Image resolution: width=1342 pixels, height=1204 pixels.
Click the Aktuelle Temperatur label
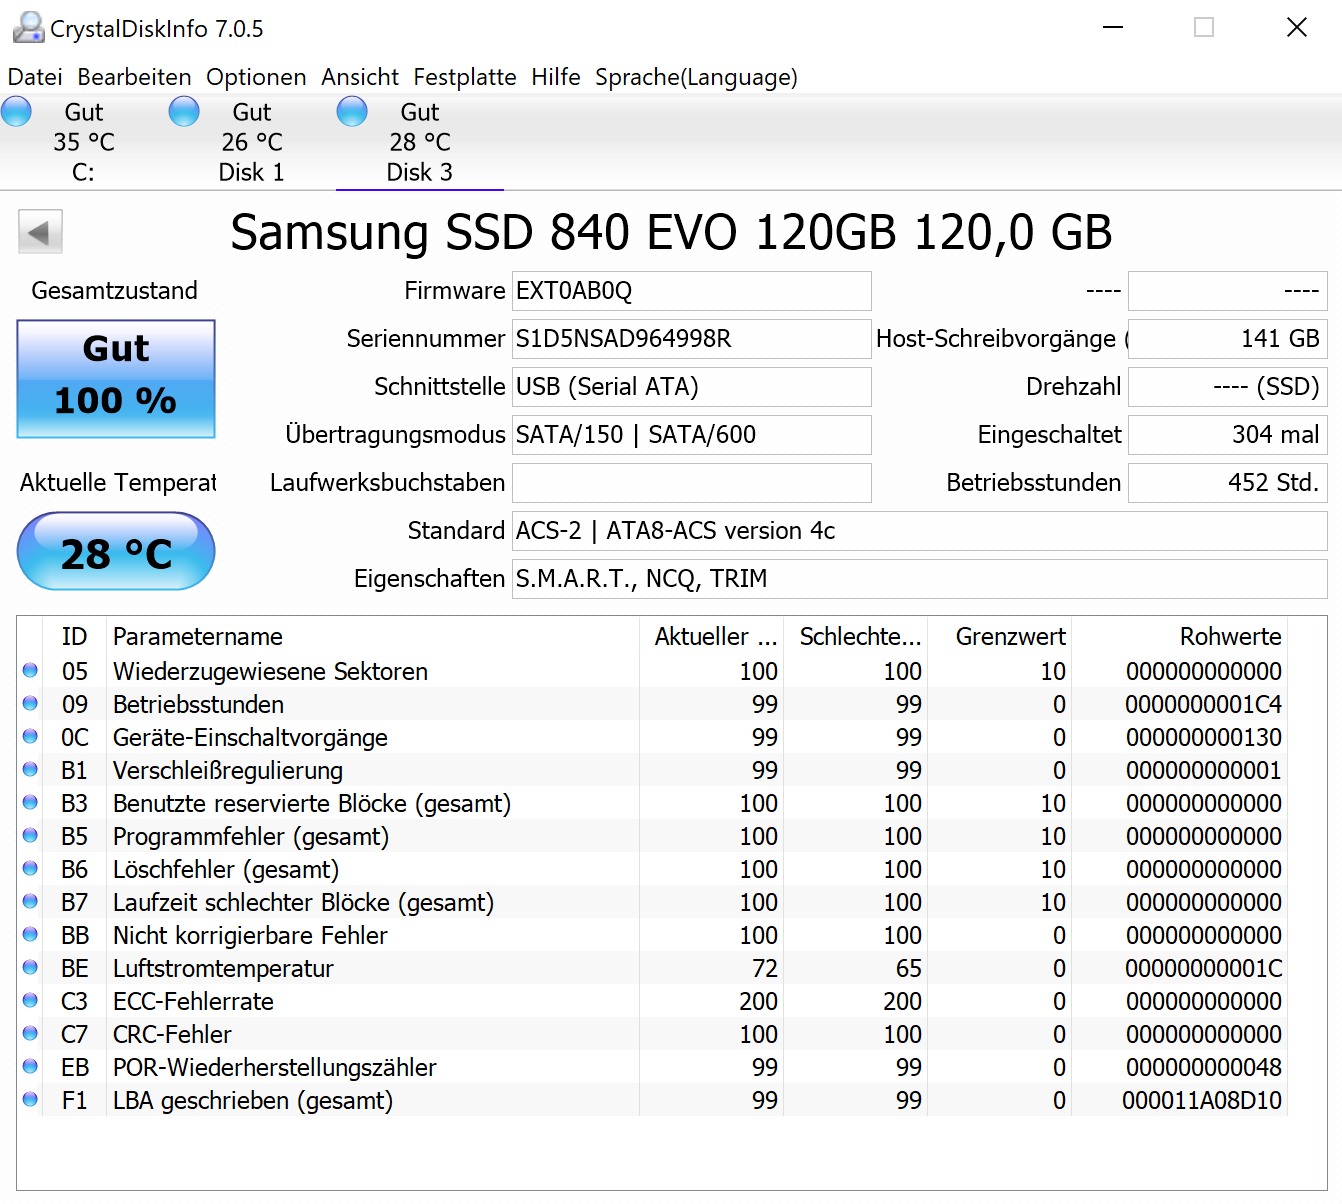pyautogui.click(x=118, y=483)
